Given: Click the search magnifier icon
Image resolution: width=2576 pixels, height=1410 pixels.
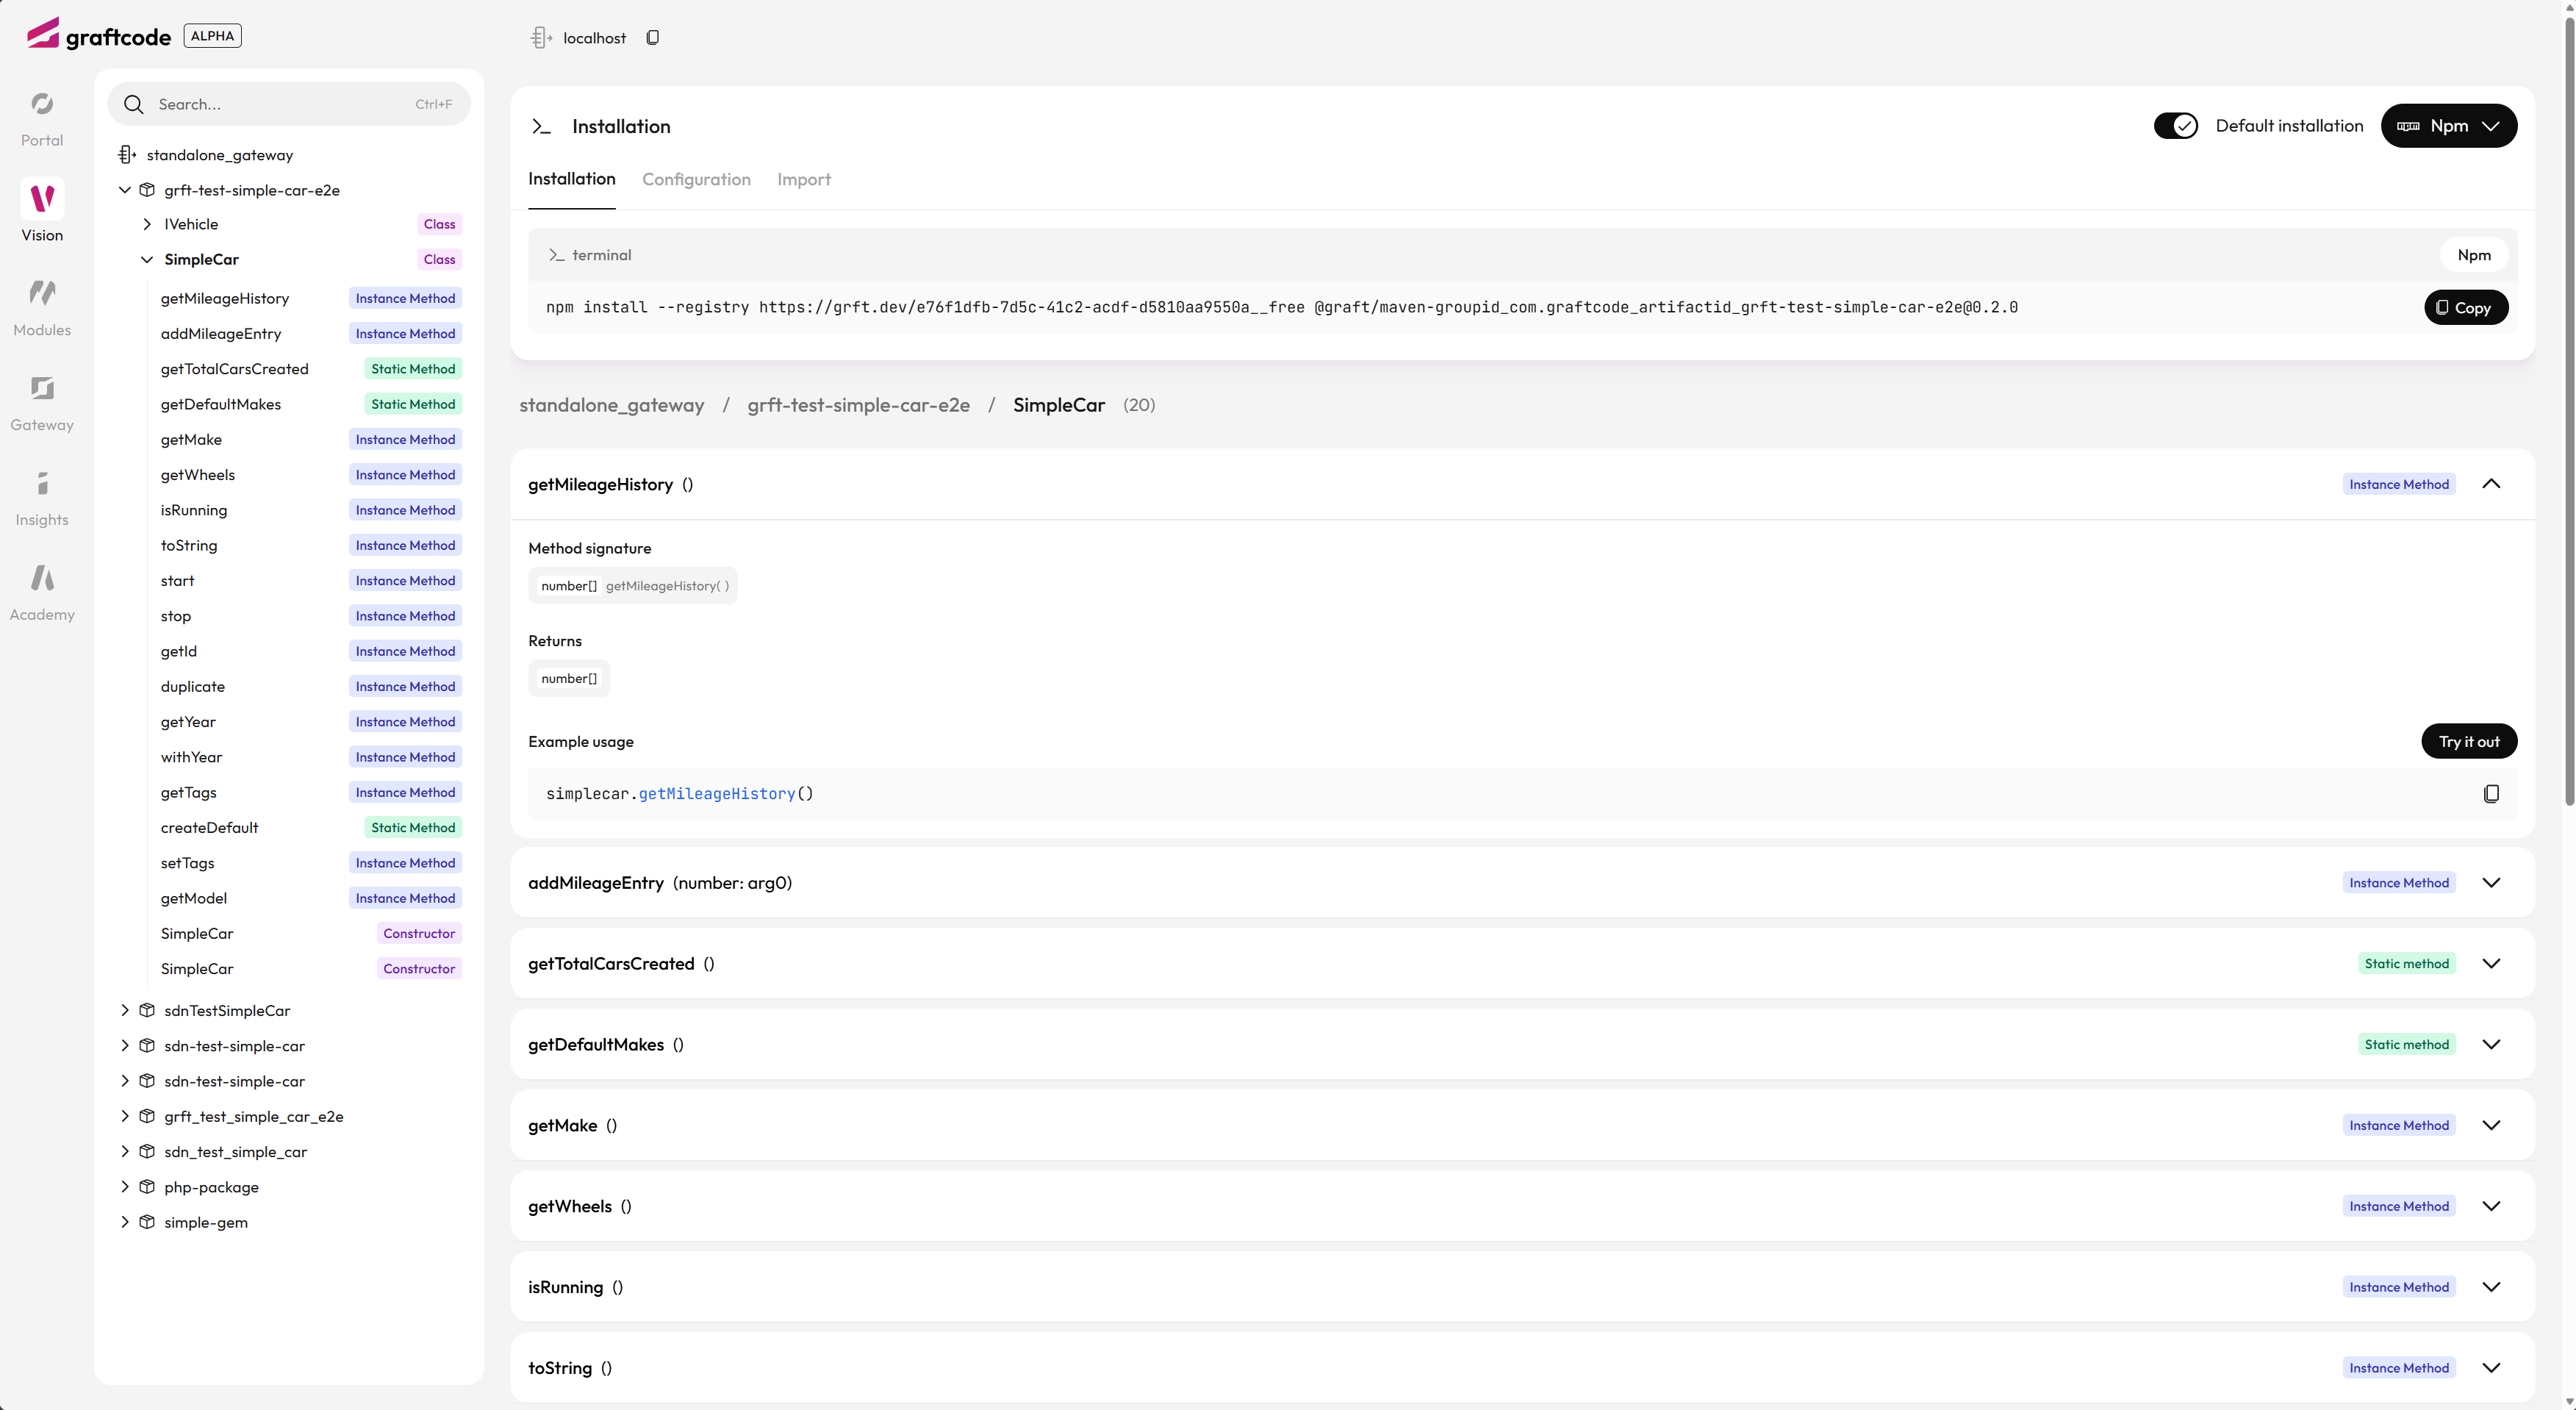Looking at the screenshot, I should [133, 104].
